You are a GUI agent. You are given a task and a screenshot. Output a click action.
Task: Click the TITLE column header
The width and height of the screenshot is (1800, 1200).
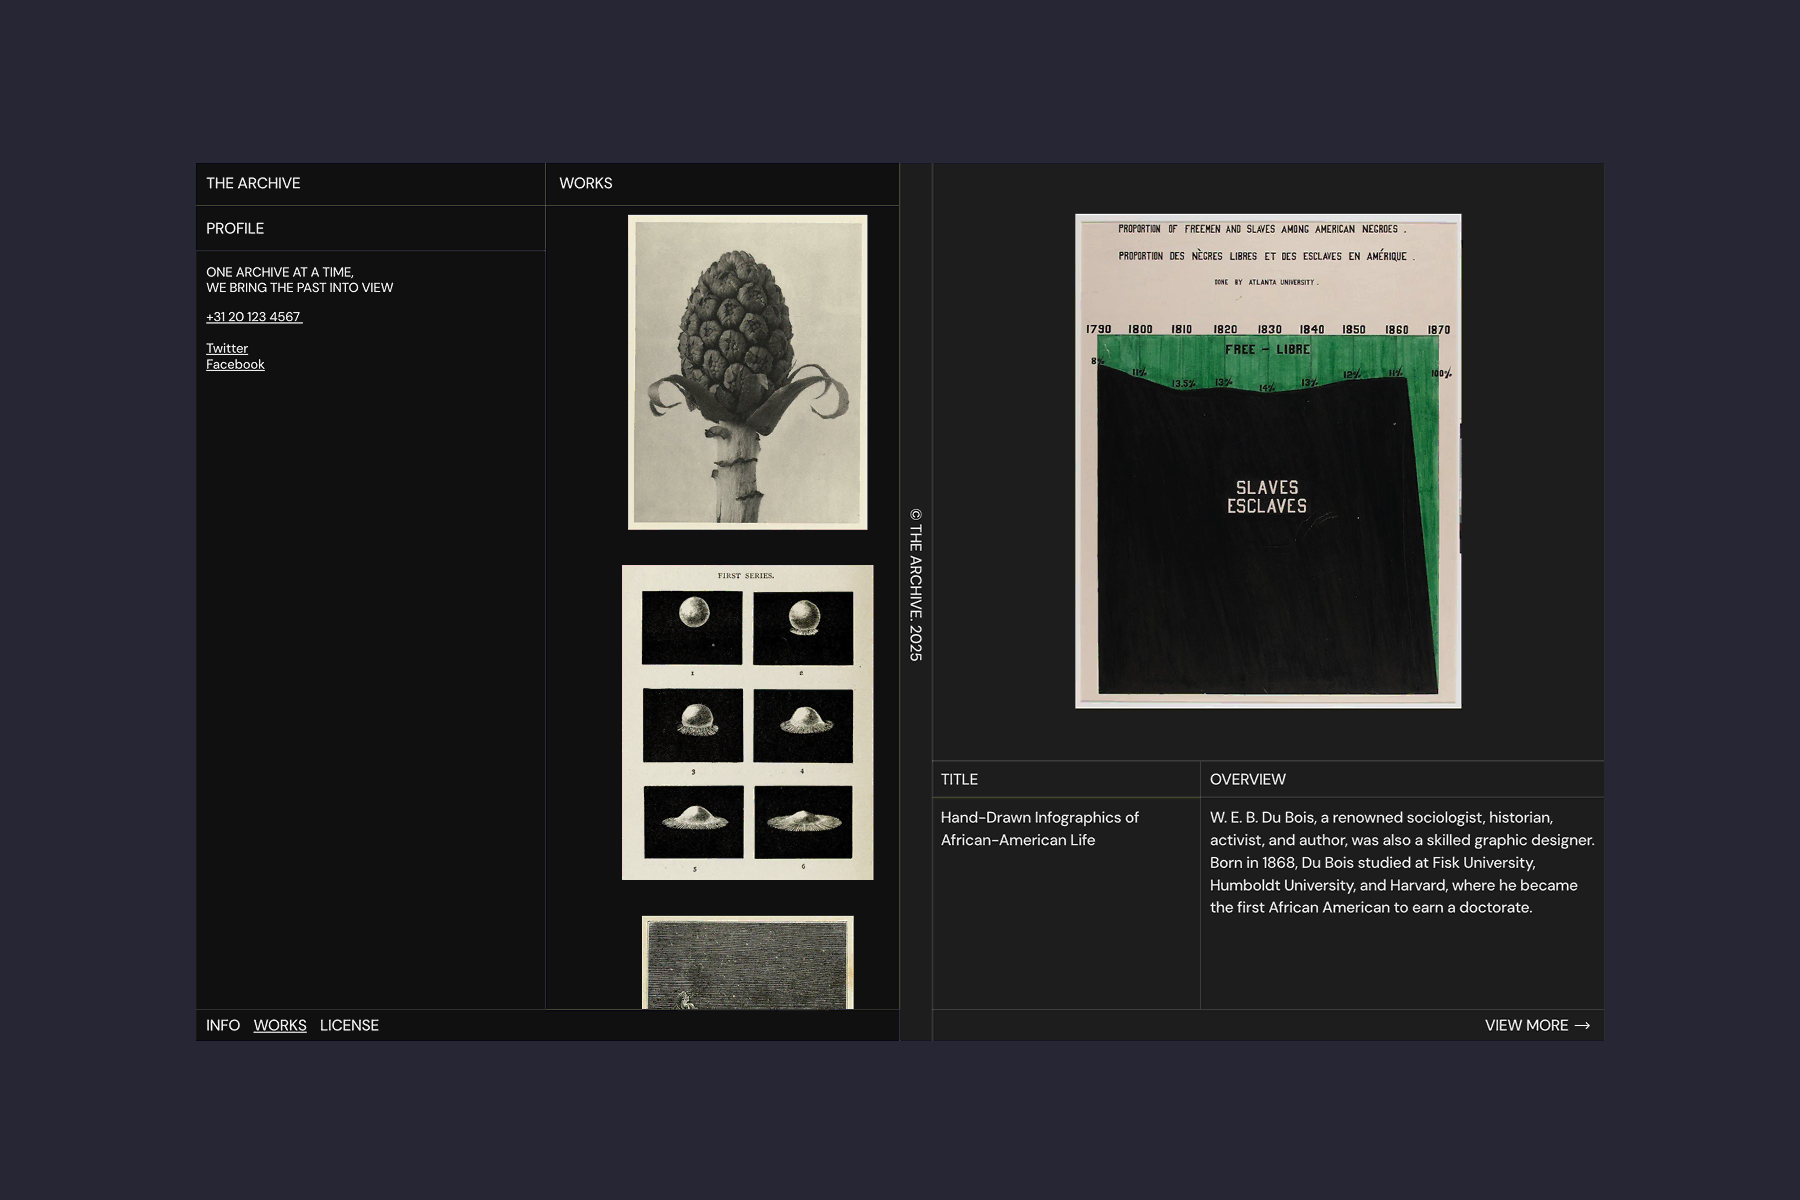[959, 779]
